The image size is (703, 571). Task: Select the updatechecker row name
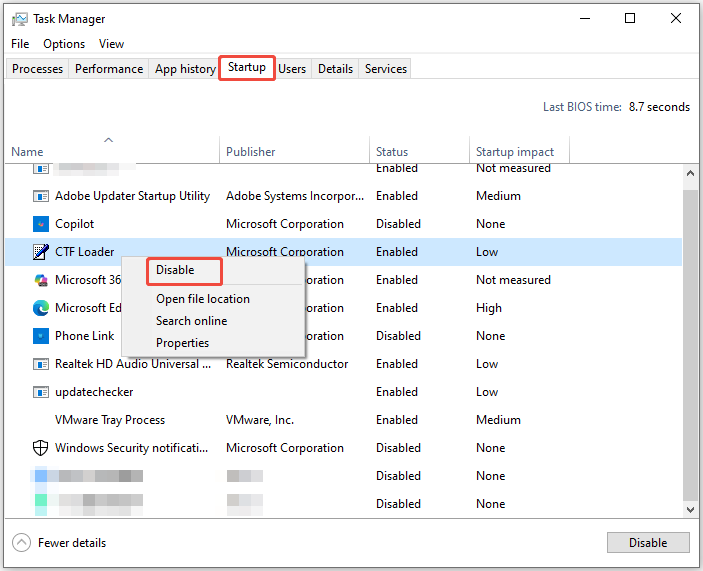[x=94, y=392]
